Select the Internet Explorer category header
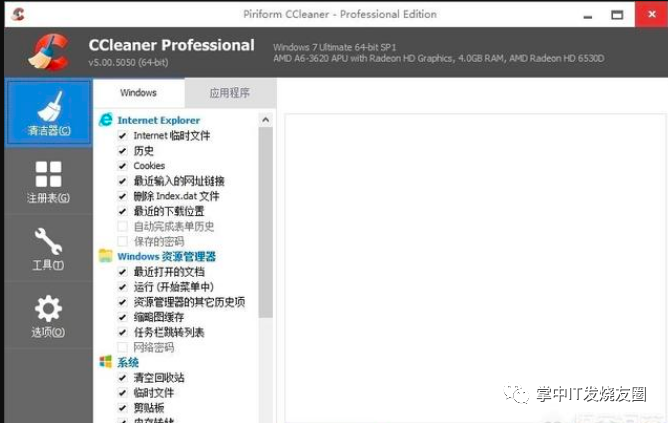668x423 pixels. [x=158, y=121]
